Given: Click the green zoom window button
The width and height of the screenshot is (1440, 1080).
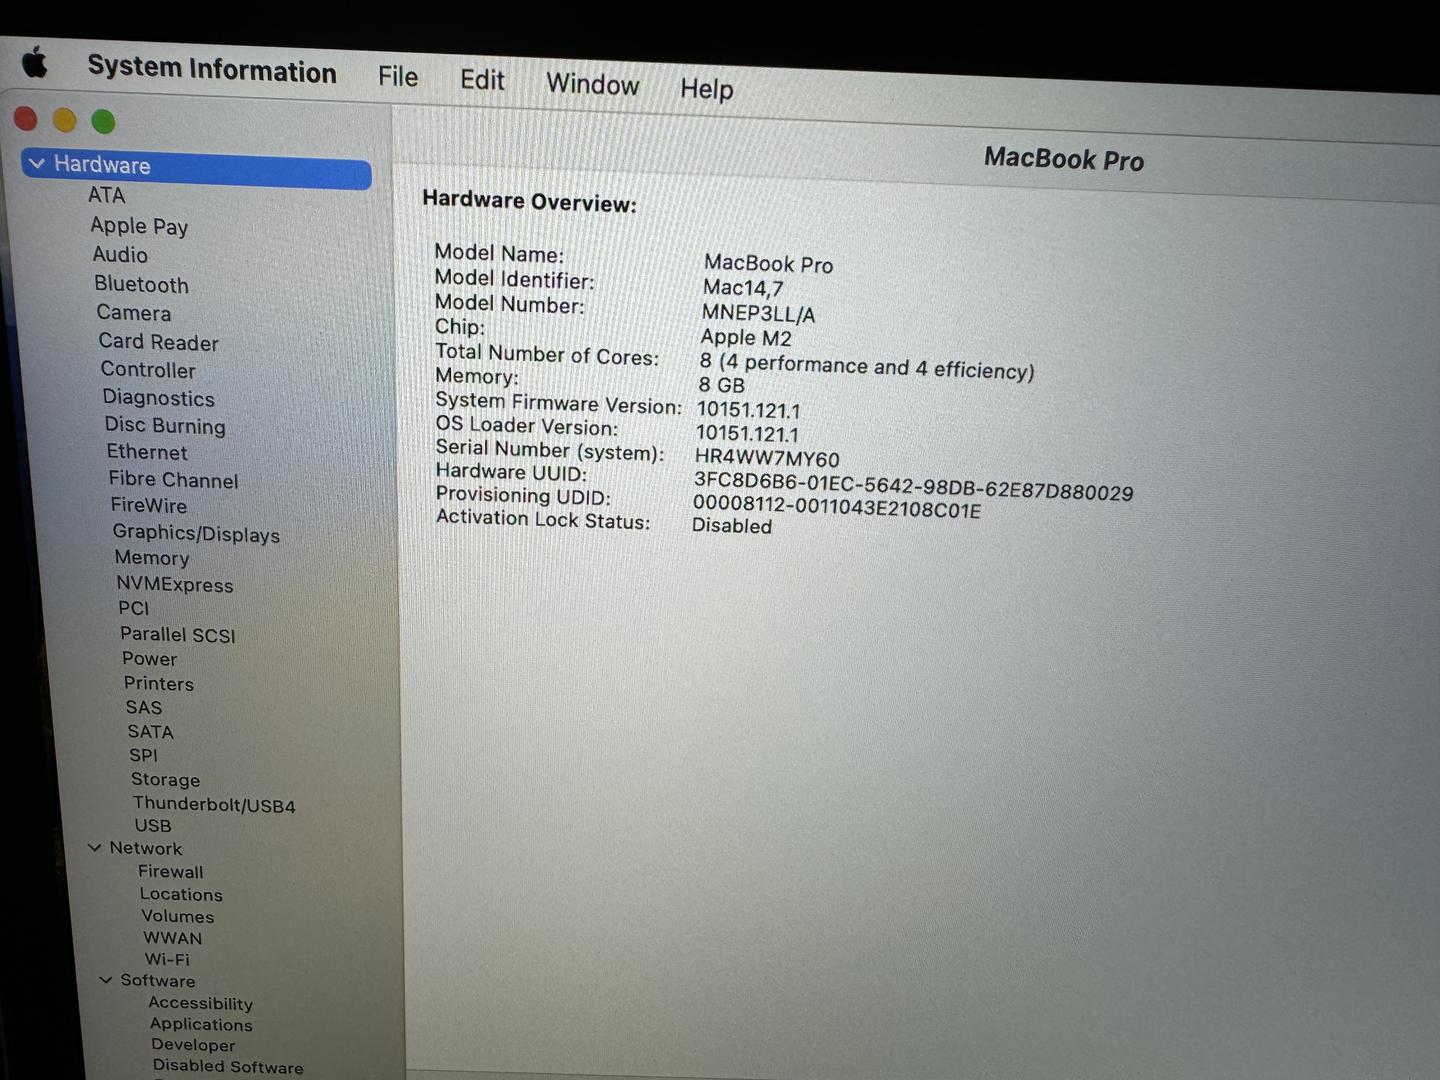Looking at the screenshot, I should point(103,121).
